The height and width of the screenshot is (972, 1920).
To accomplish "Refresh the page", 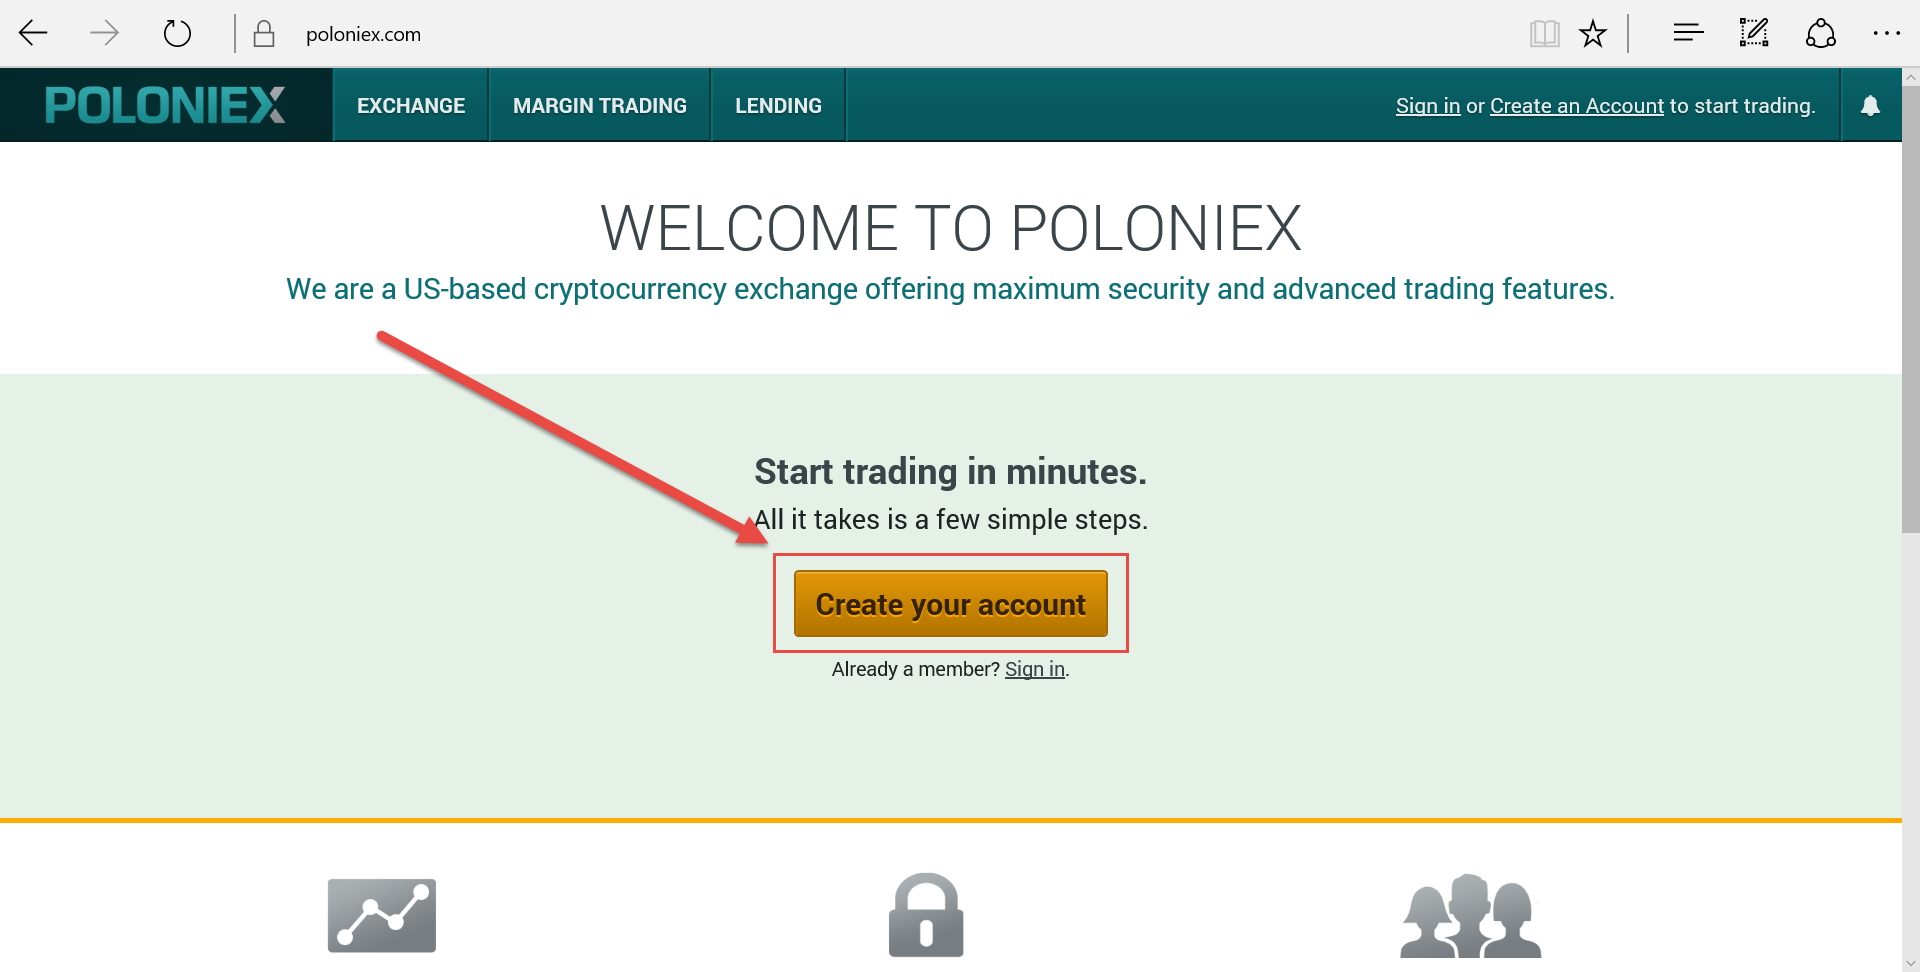I will pos(177,34).
